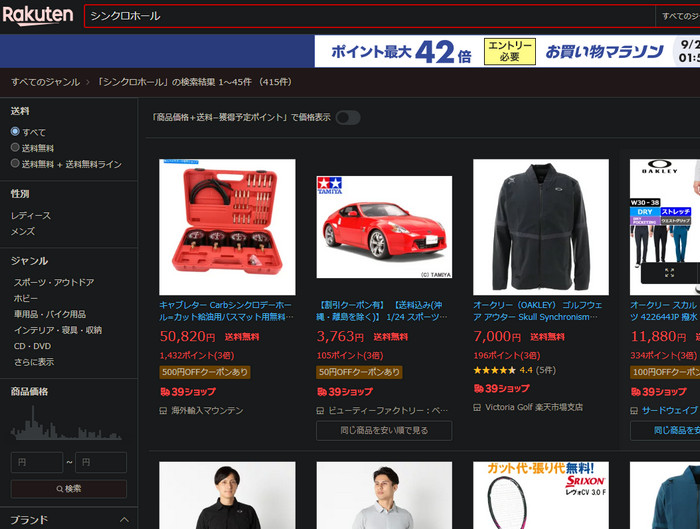Filter by メンズ gender
700x529 pixels.
tap(23, 231)
